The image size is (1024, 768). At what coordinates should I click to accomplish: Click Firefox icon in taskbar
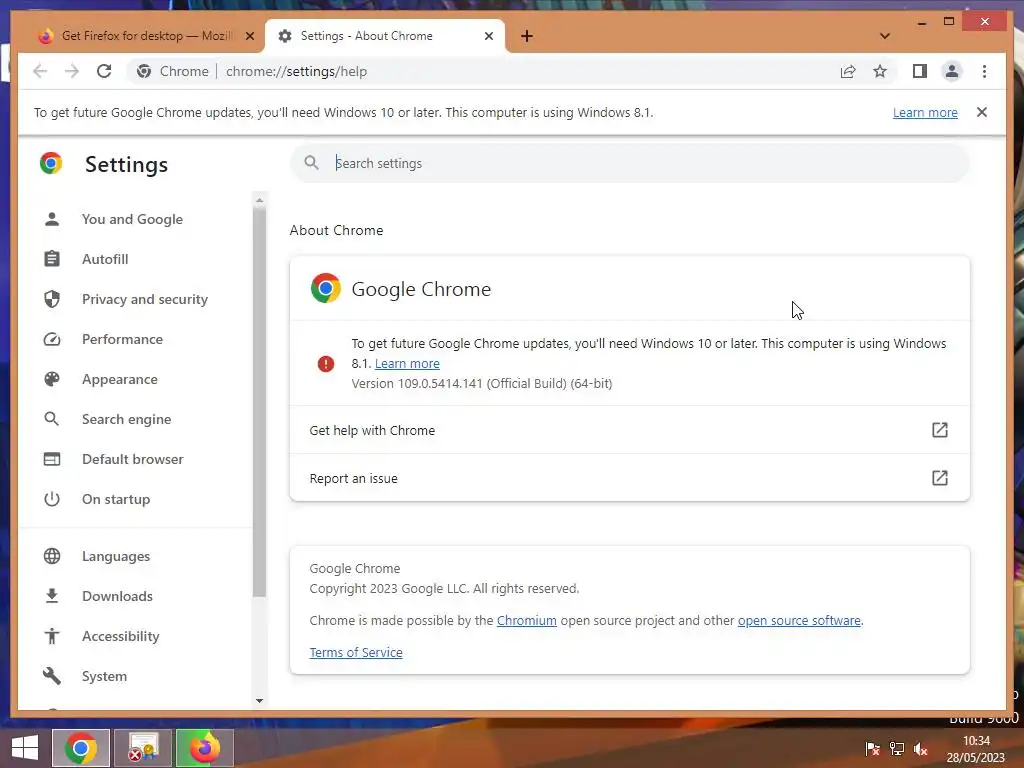coord(204,748)
